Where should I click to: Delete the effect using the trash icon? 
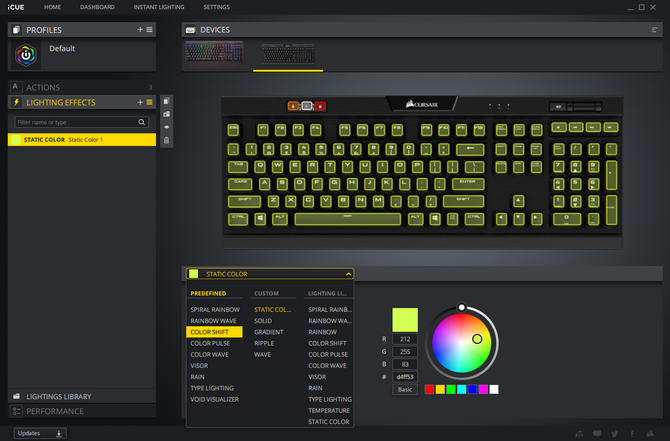(167, 140)
